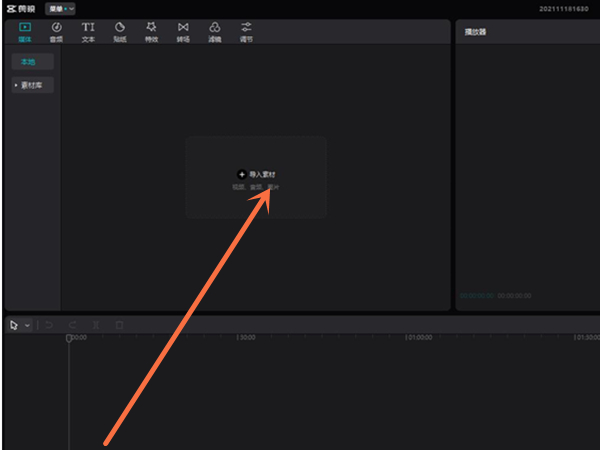Open the 转场 (Transitions) bowtie icon
Screen dimensions: 600x450
182,30
